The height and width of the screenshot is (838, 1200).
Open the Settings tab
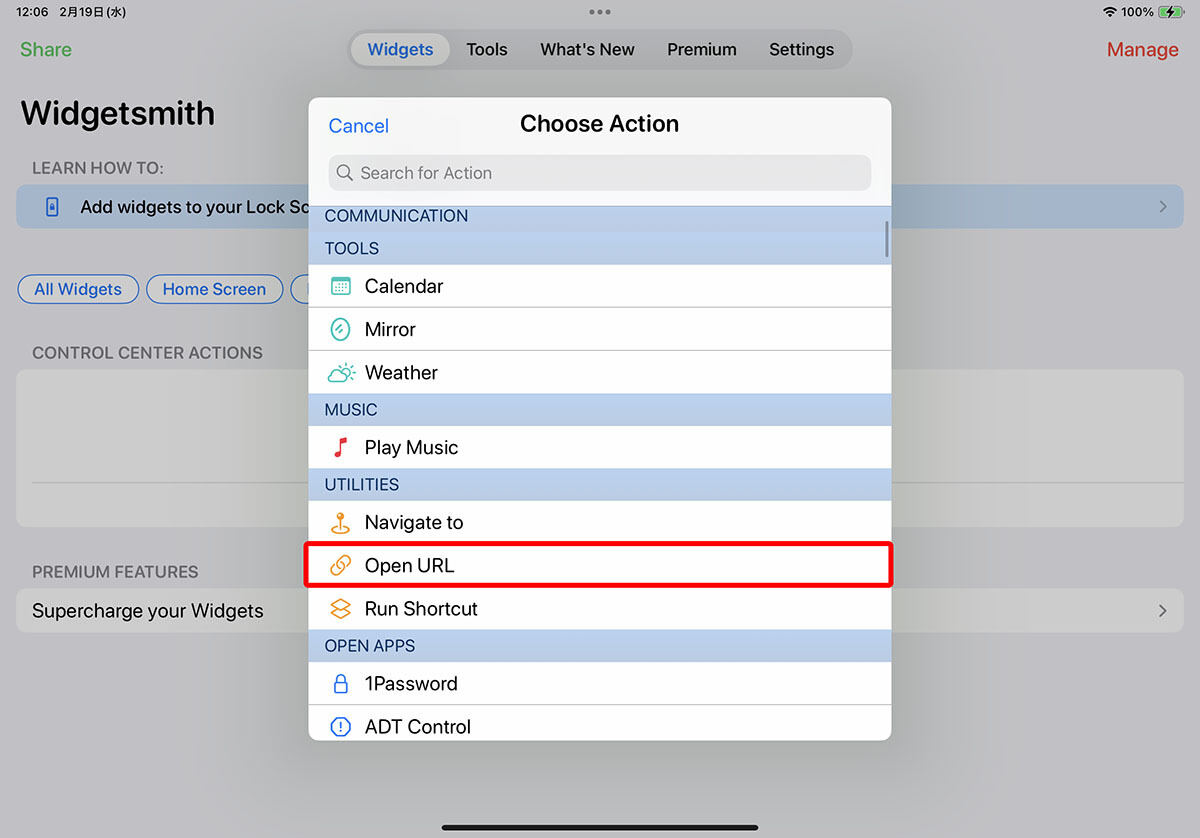click(801, 49)
